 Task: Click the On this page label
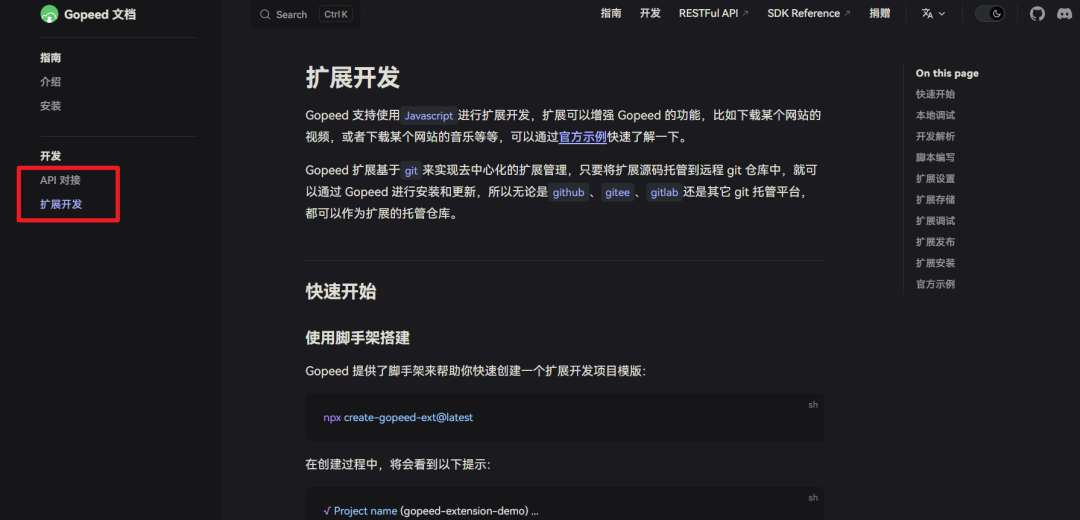pyautogui.click(x=947, y=74)
